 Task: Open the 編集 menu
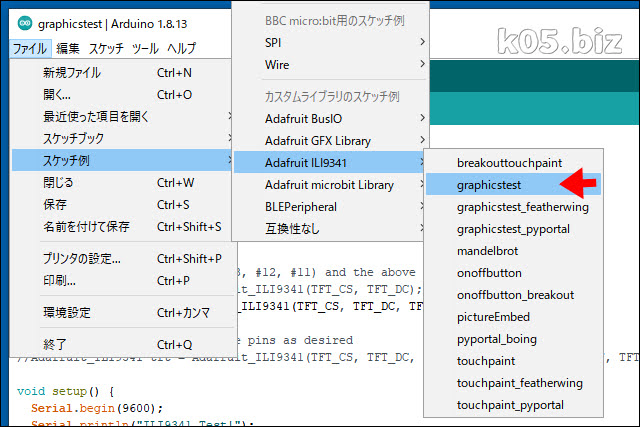click(x=68, y=49)
